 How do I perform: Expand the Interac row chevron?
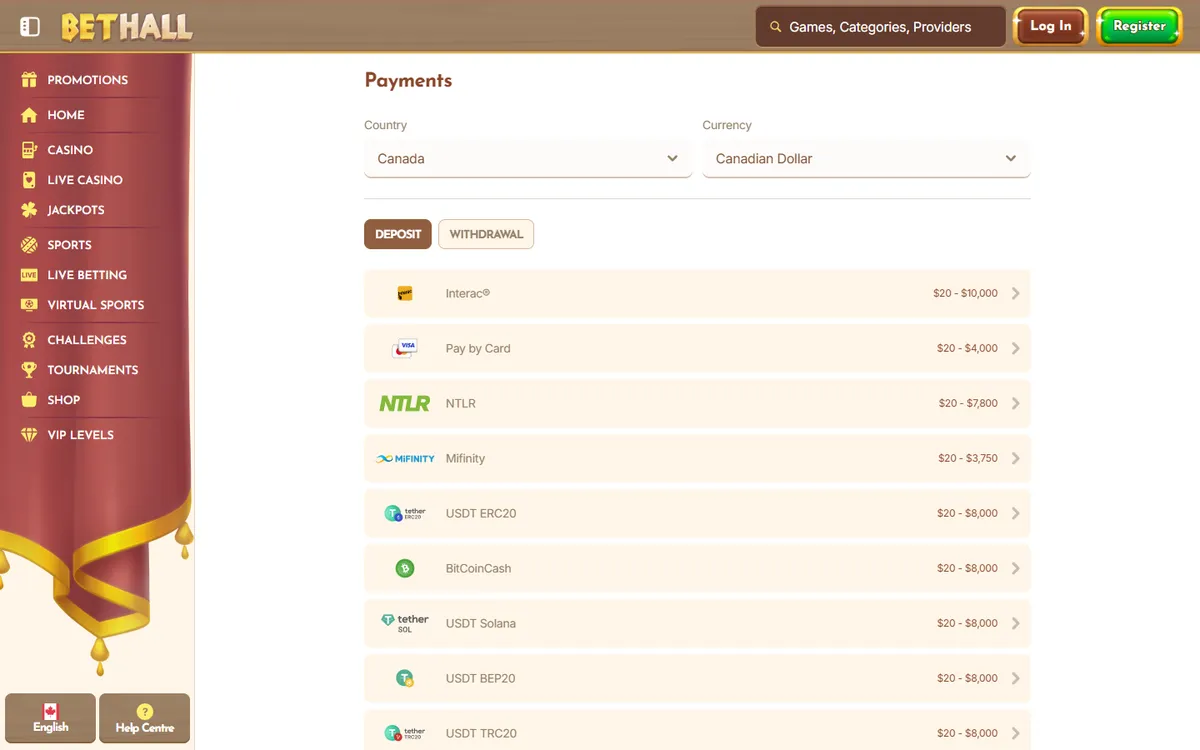[x=1015, y=294]
